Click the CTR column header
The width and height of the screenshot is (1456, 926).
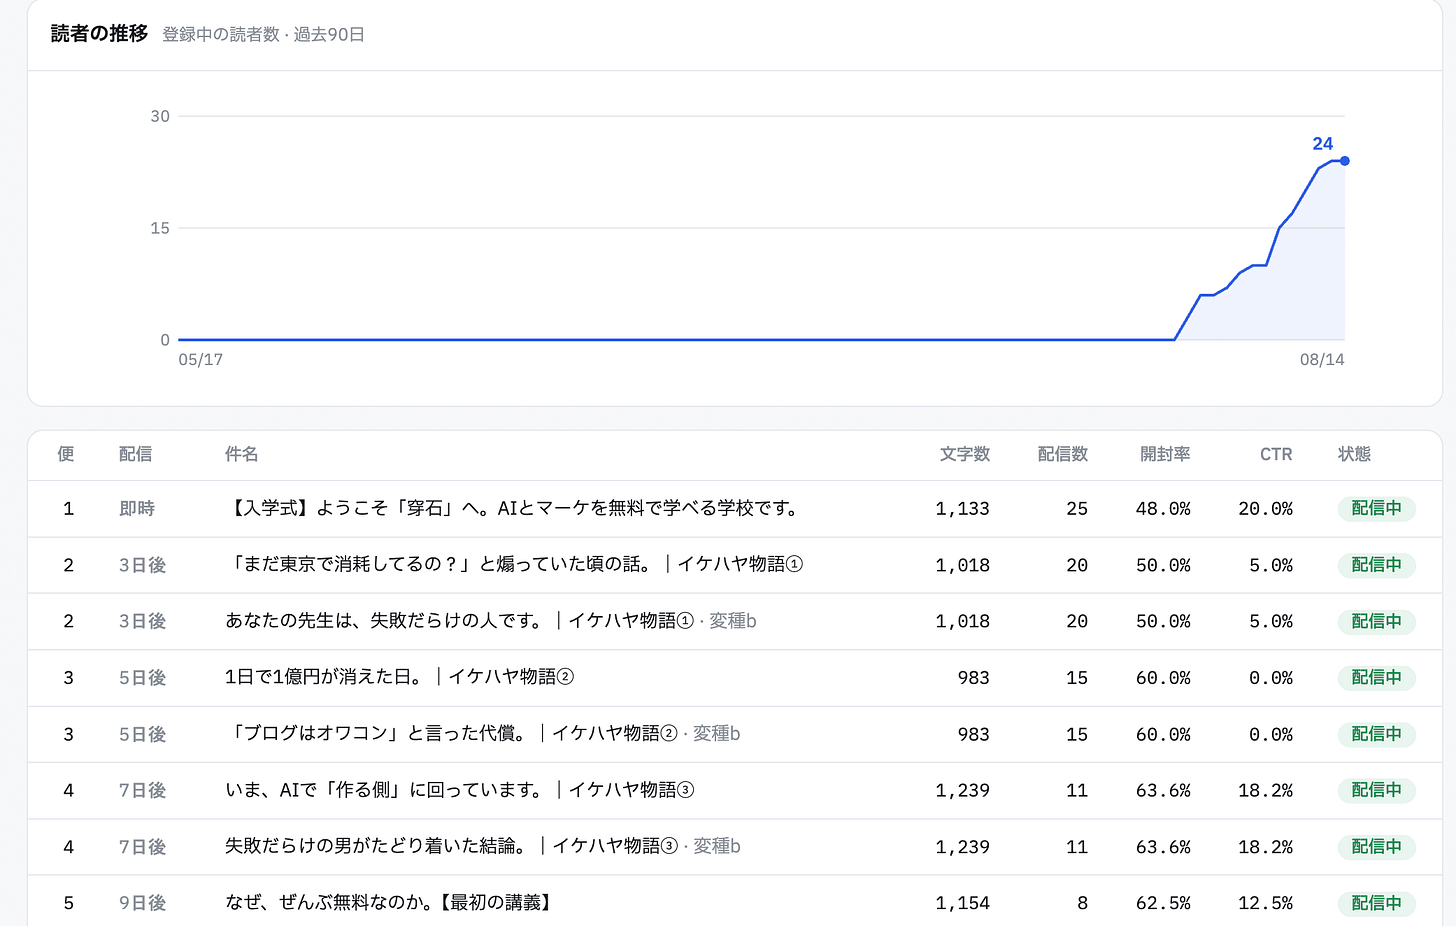click(x=1276, y=454)
